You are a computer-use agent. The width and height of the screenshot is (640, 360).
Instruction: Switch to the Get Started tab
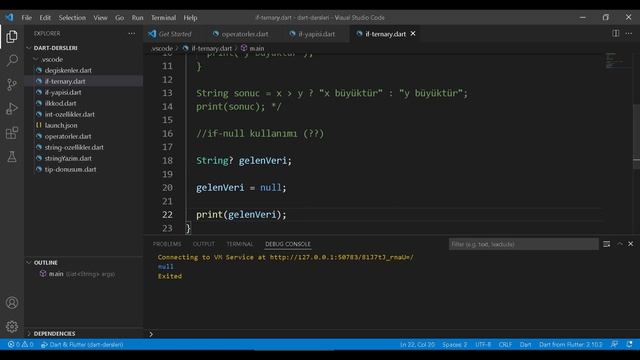tap(176, 34)
